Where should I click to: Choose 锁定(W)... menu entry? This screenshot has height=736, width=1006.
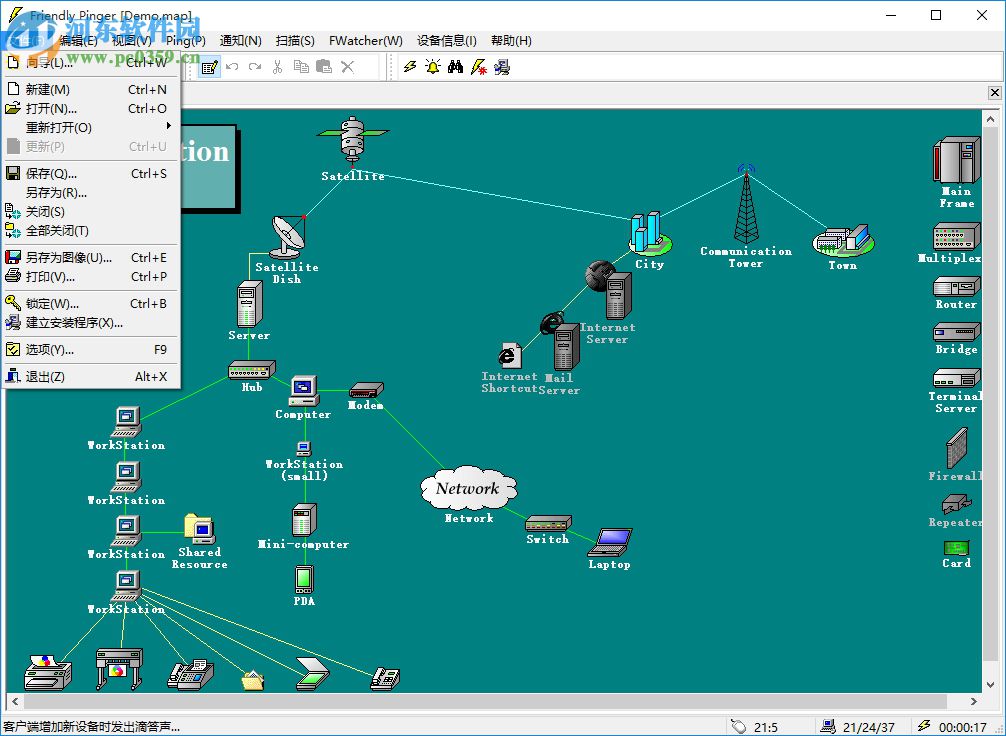[90, 304]
